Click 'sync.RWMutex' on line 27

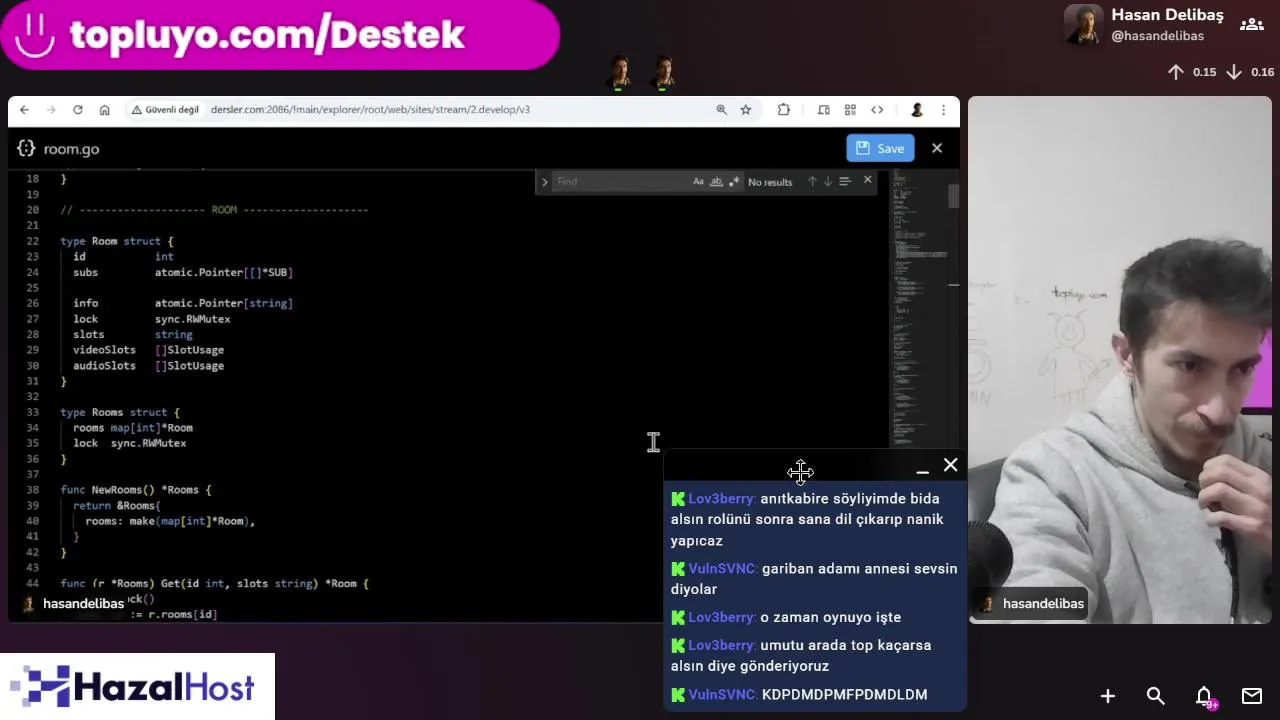[193, 319]
